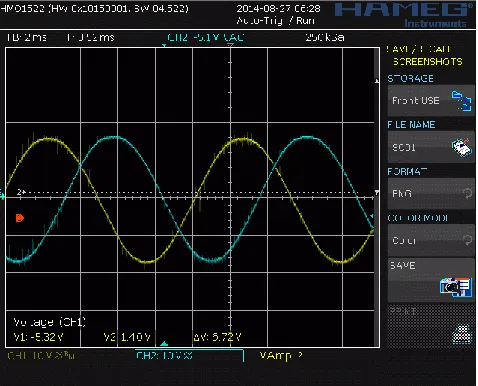Click the FILE NAME section label
The image size is (478, 386).
411,125
